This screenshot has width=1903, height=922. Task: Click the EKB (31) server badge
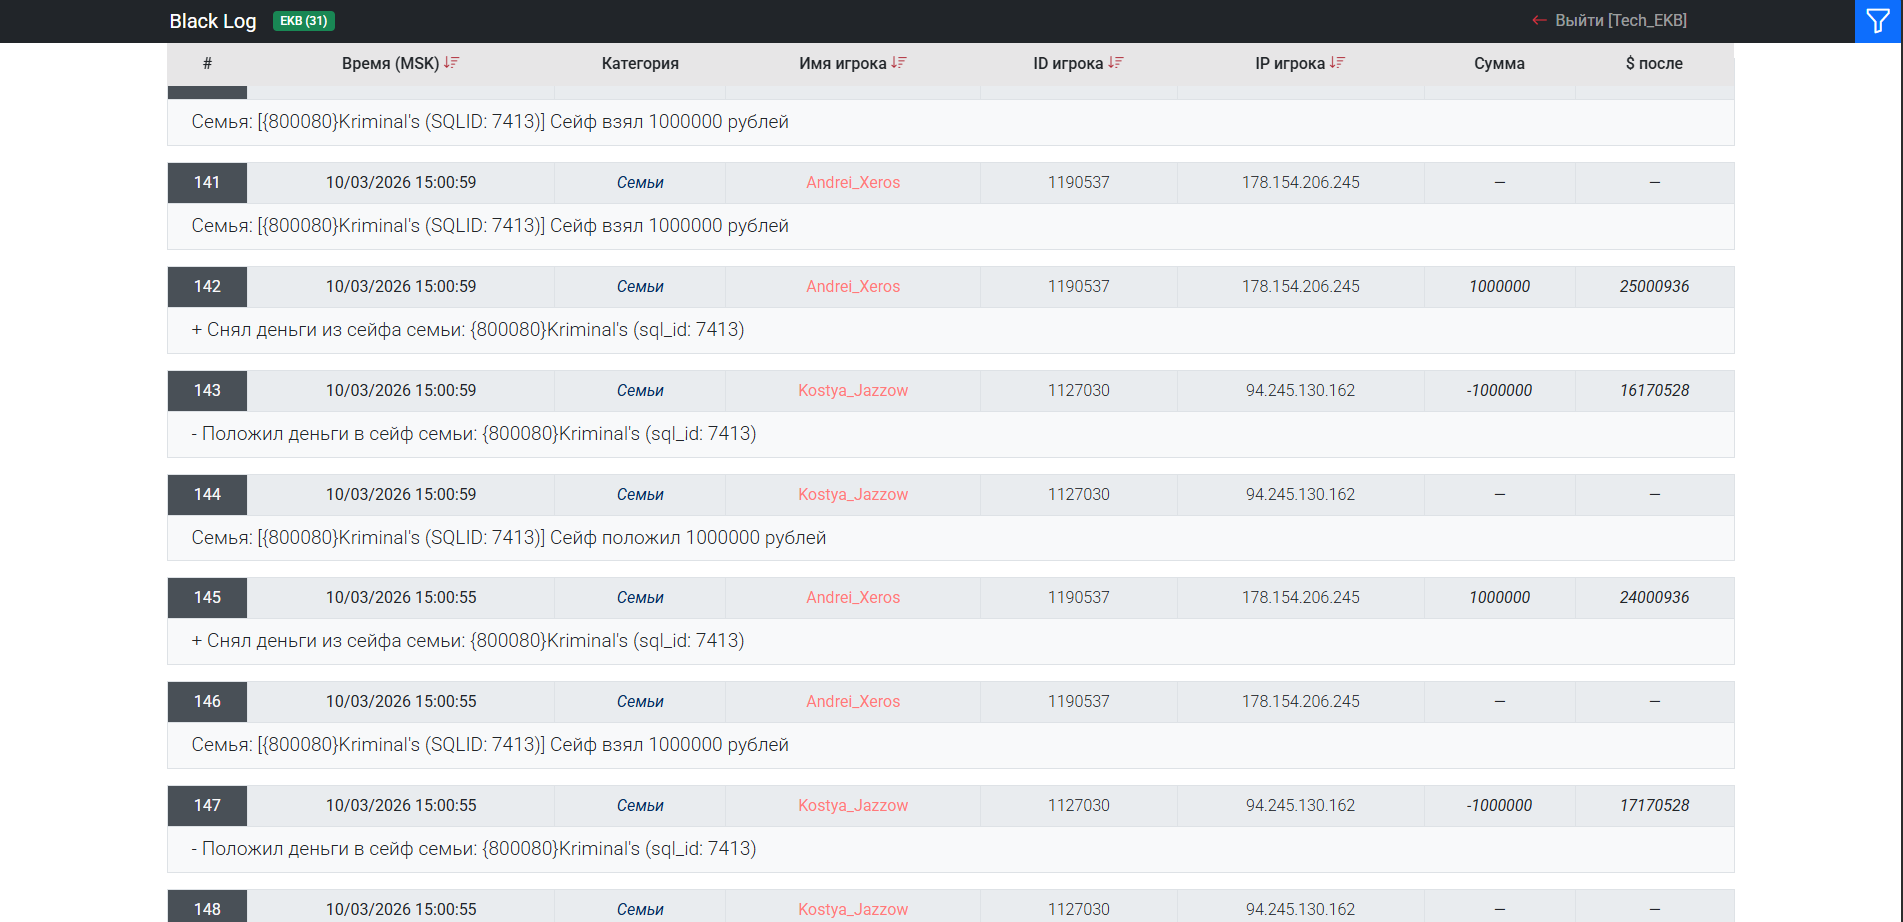tap(304, 21)
